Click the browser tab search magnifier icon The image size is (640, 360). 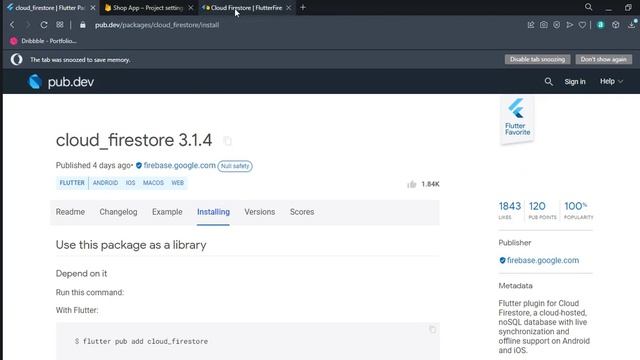tap(588, 7)
